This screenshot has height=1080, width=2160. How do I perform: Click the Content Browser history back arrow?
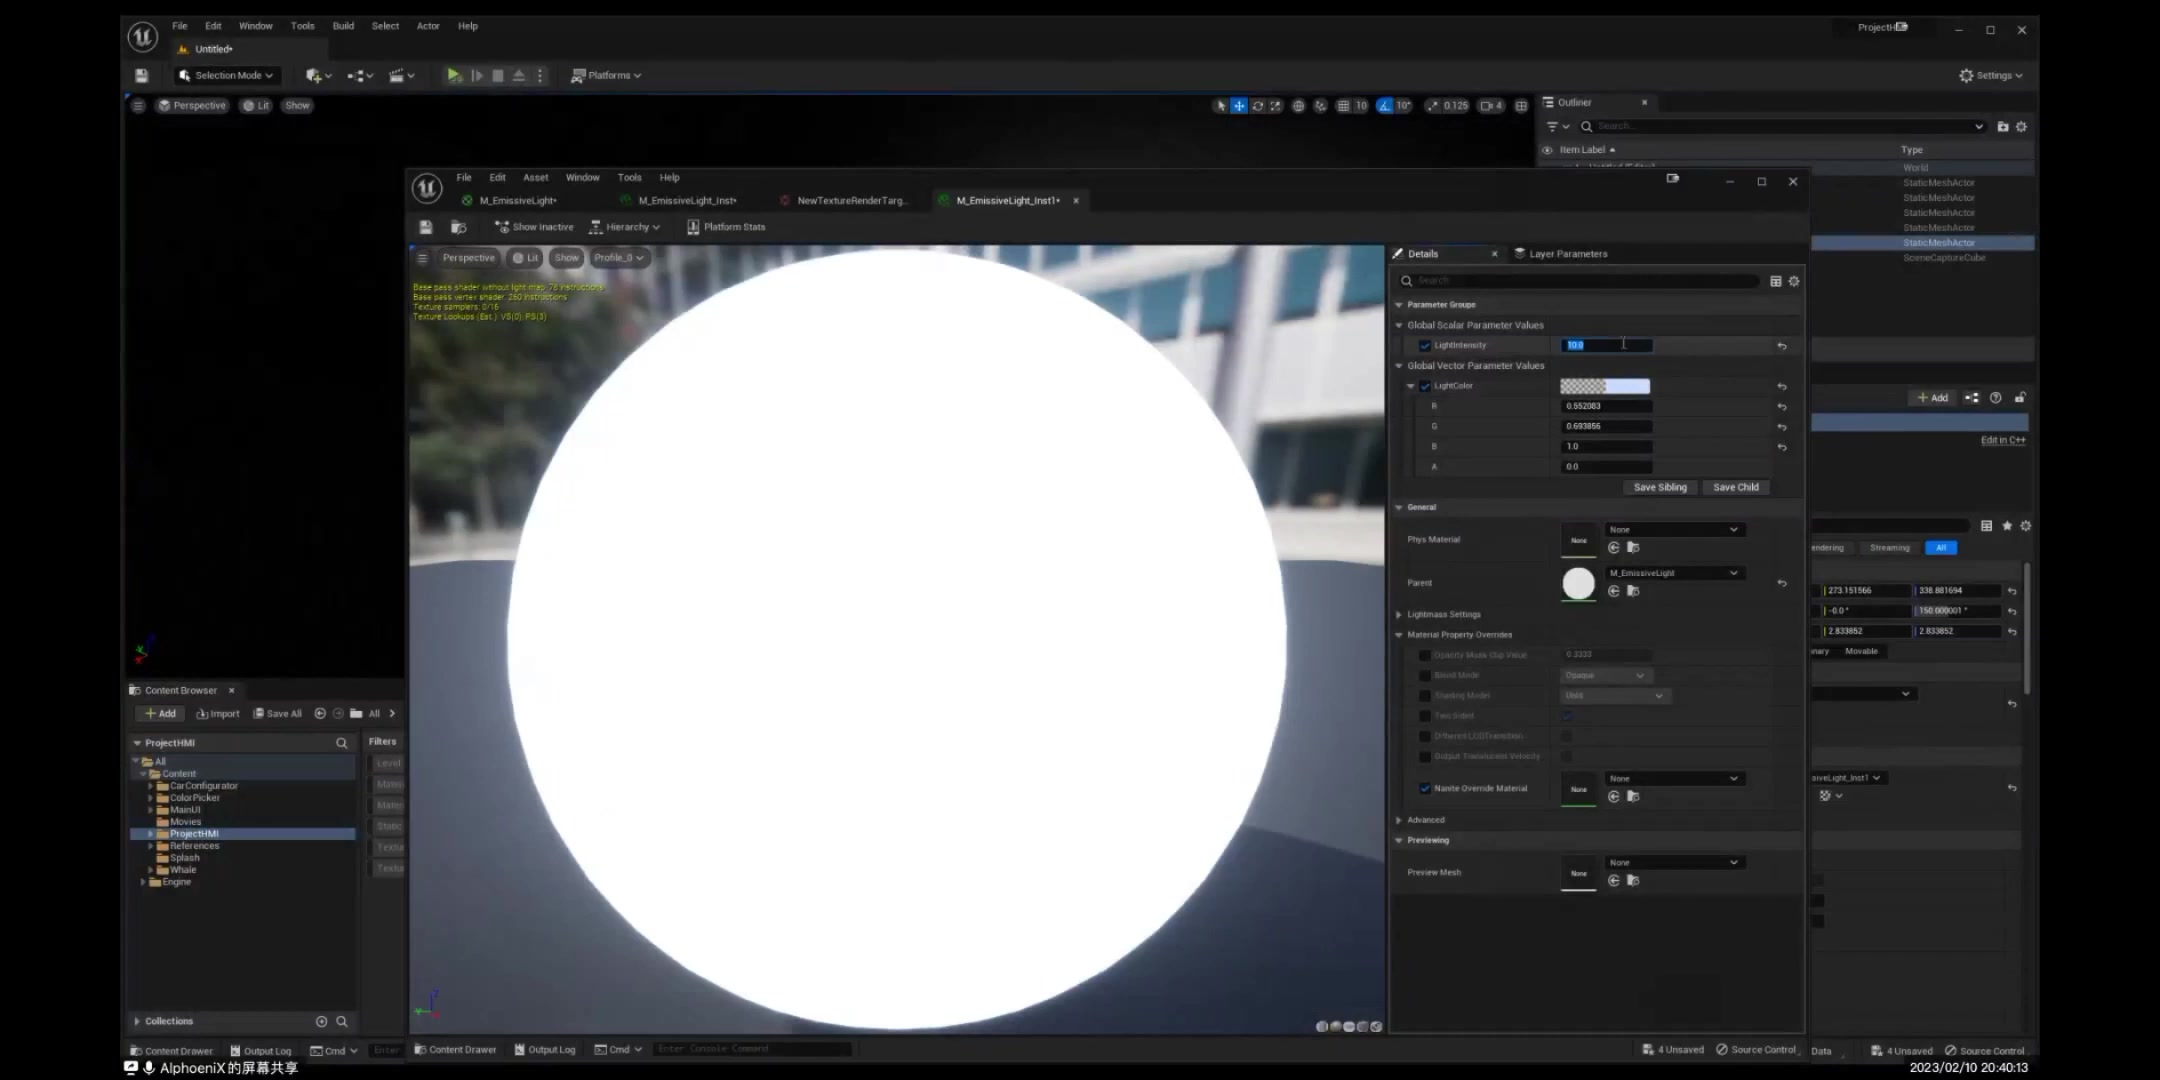tap(320, 714)
